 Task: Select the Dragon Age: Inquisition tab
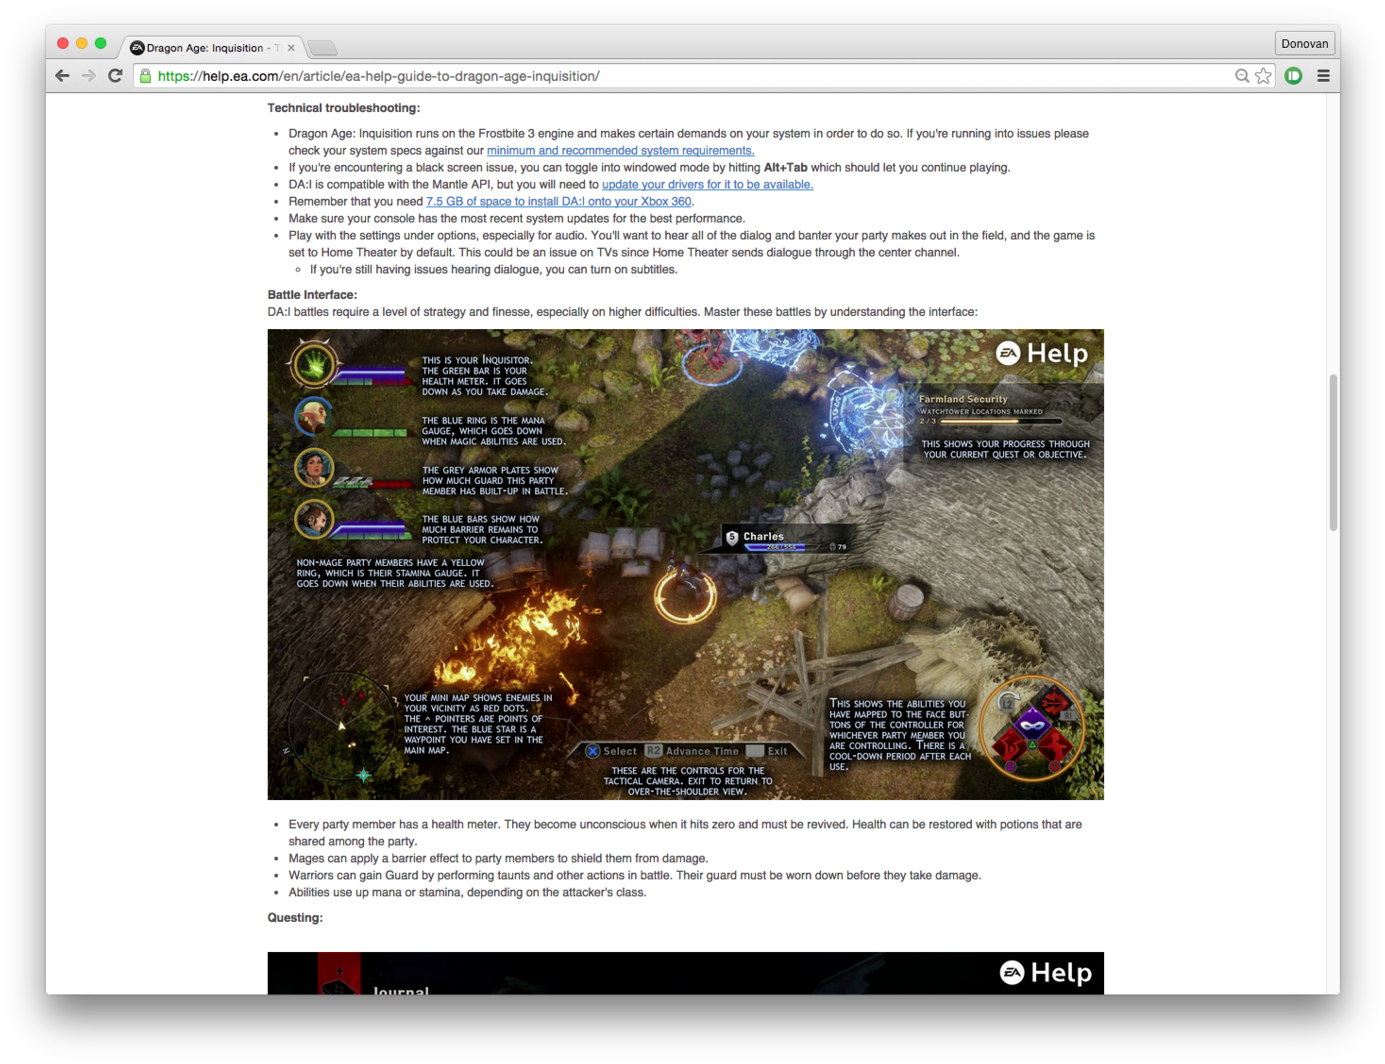[212, 47]
